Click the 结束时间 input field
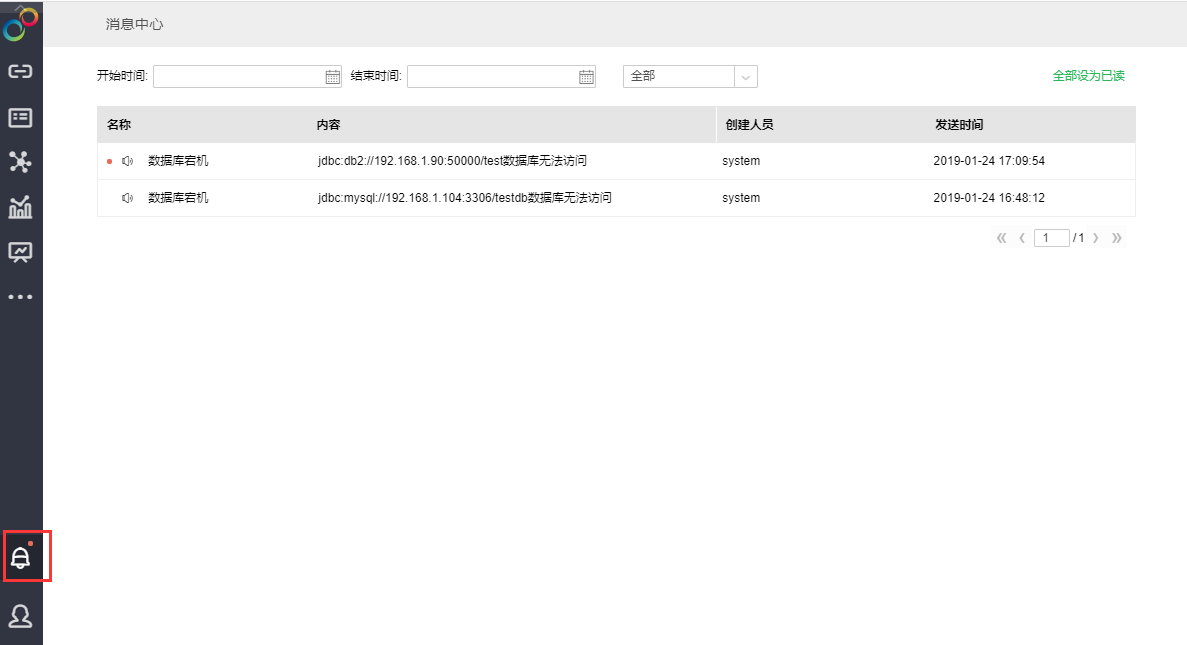The width and height of the screenshot is (1187, 645). click(492, 77)
